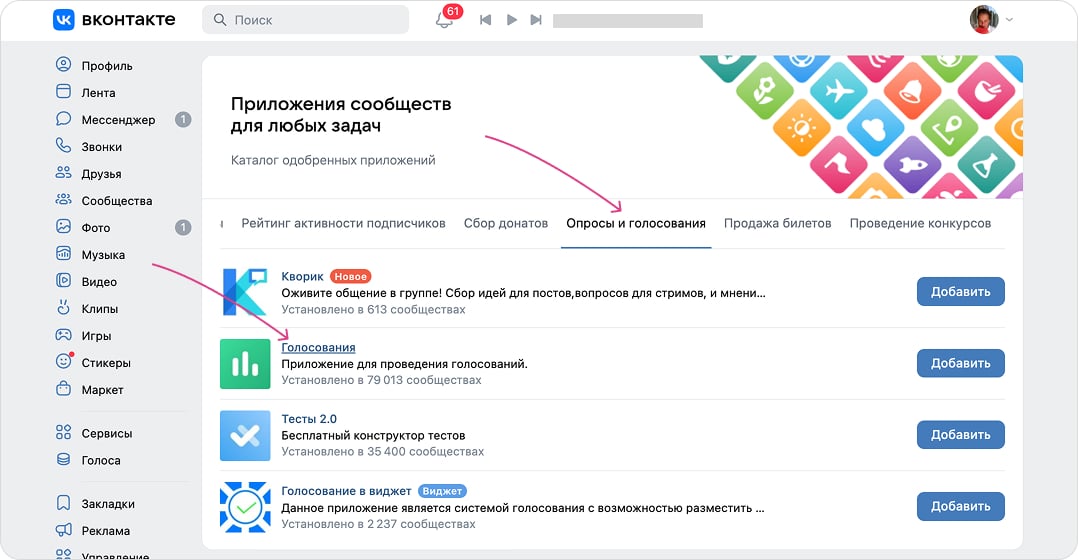Click the Клипы icon
This screenshot has height=560, width=1078.
coord(63,308)
